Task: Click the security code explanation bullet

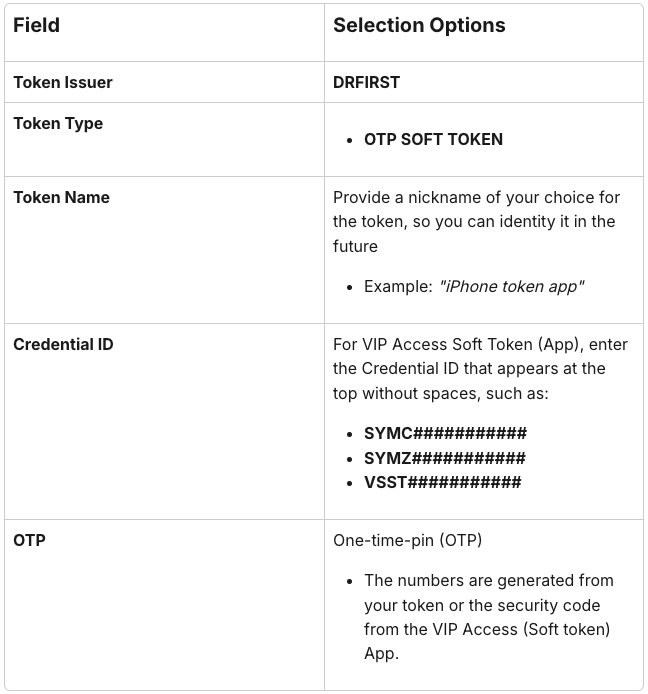Action: pos(489,617)
